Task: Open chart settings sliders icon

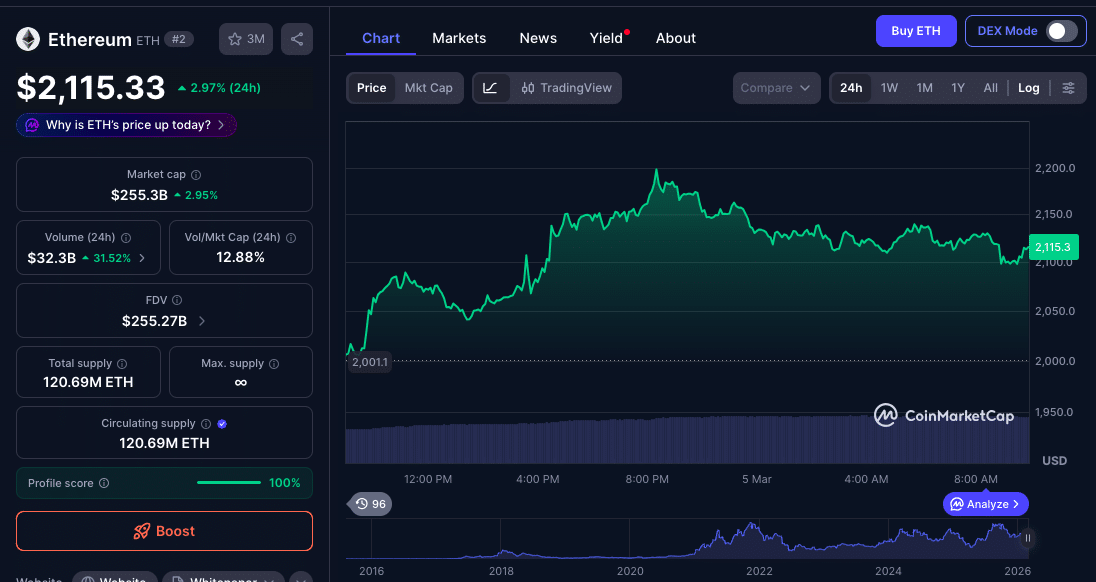Action: (1068, 88)
